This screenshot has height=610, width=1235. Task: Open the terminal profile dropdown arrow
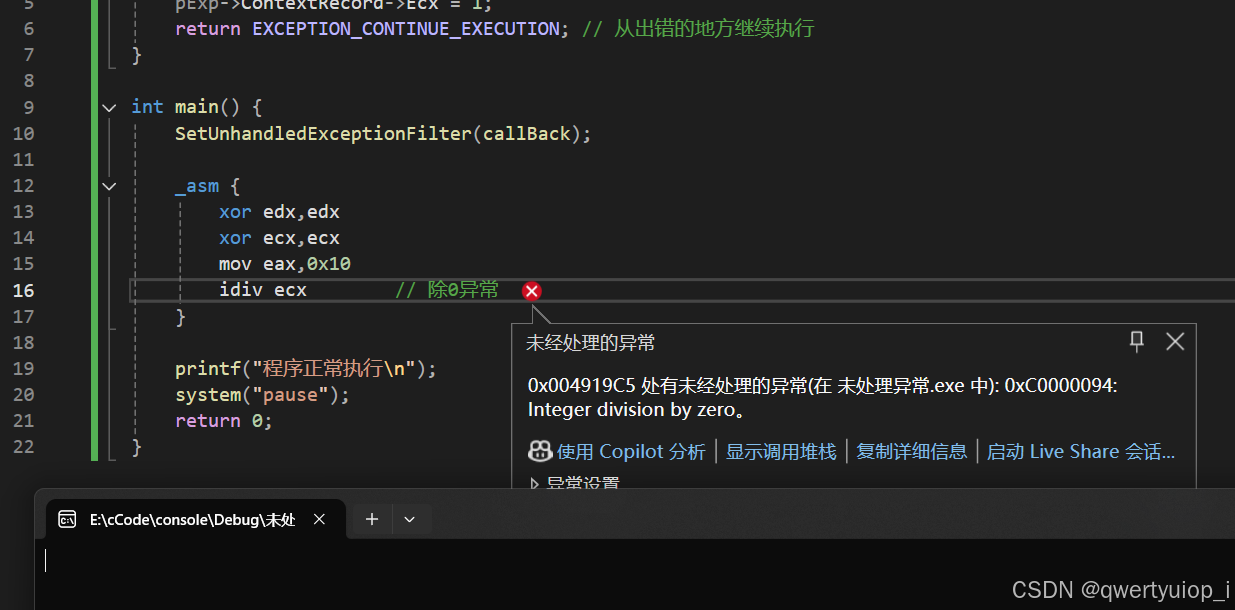pos(409,519)
